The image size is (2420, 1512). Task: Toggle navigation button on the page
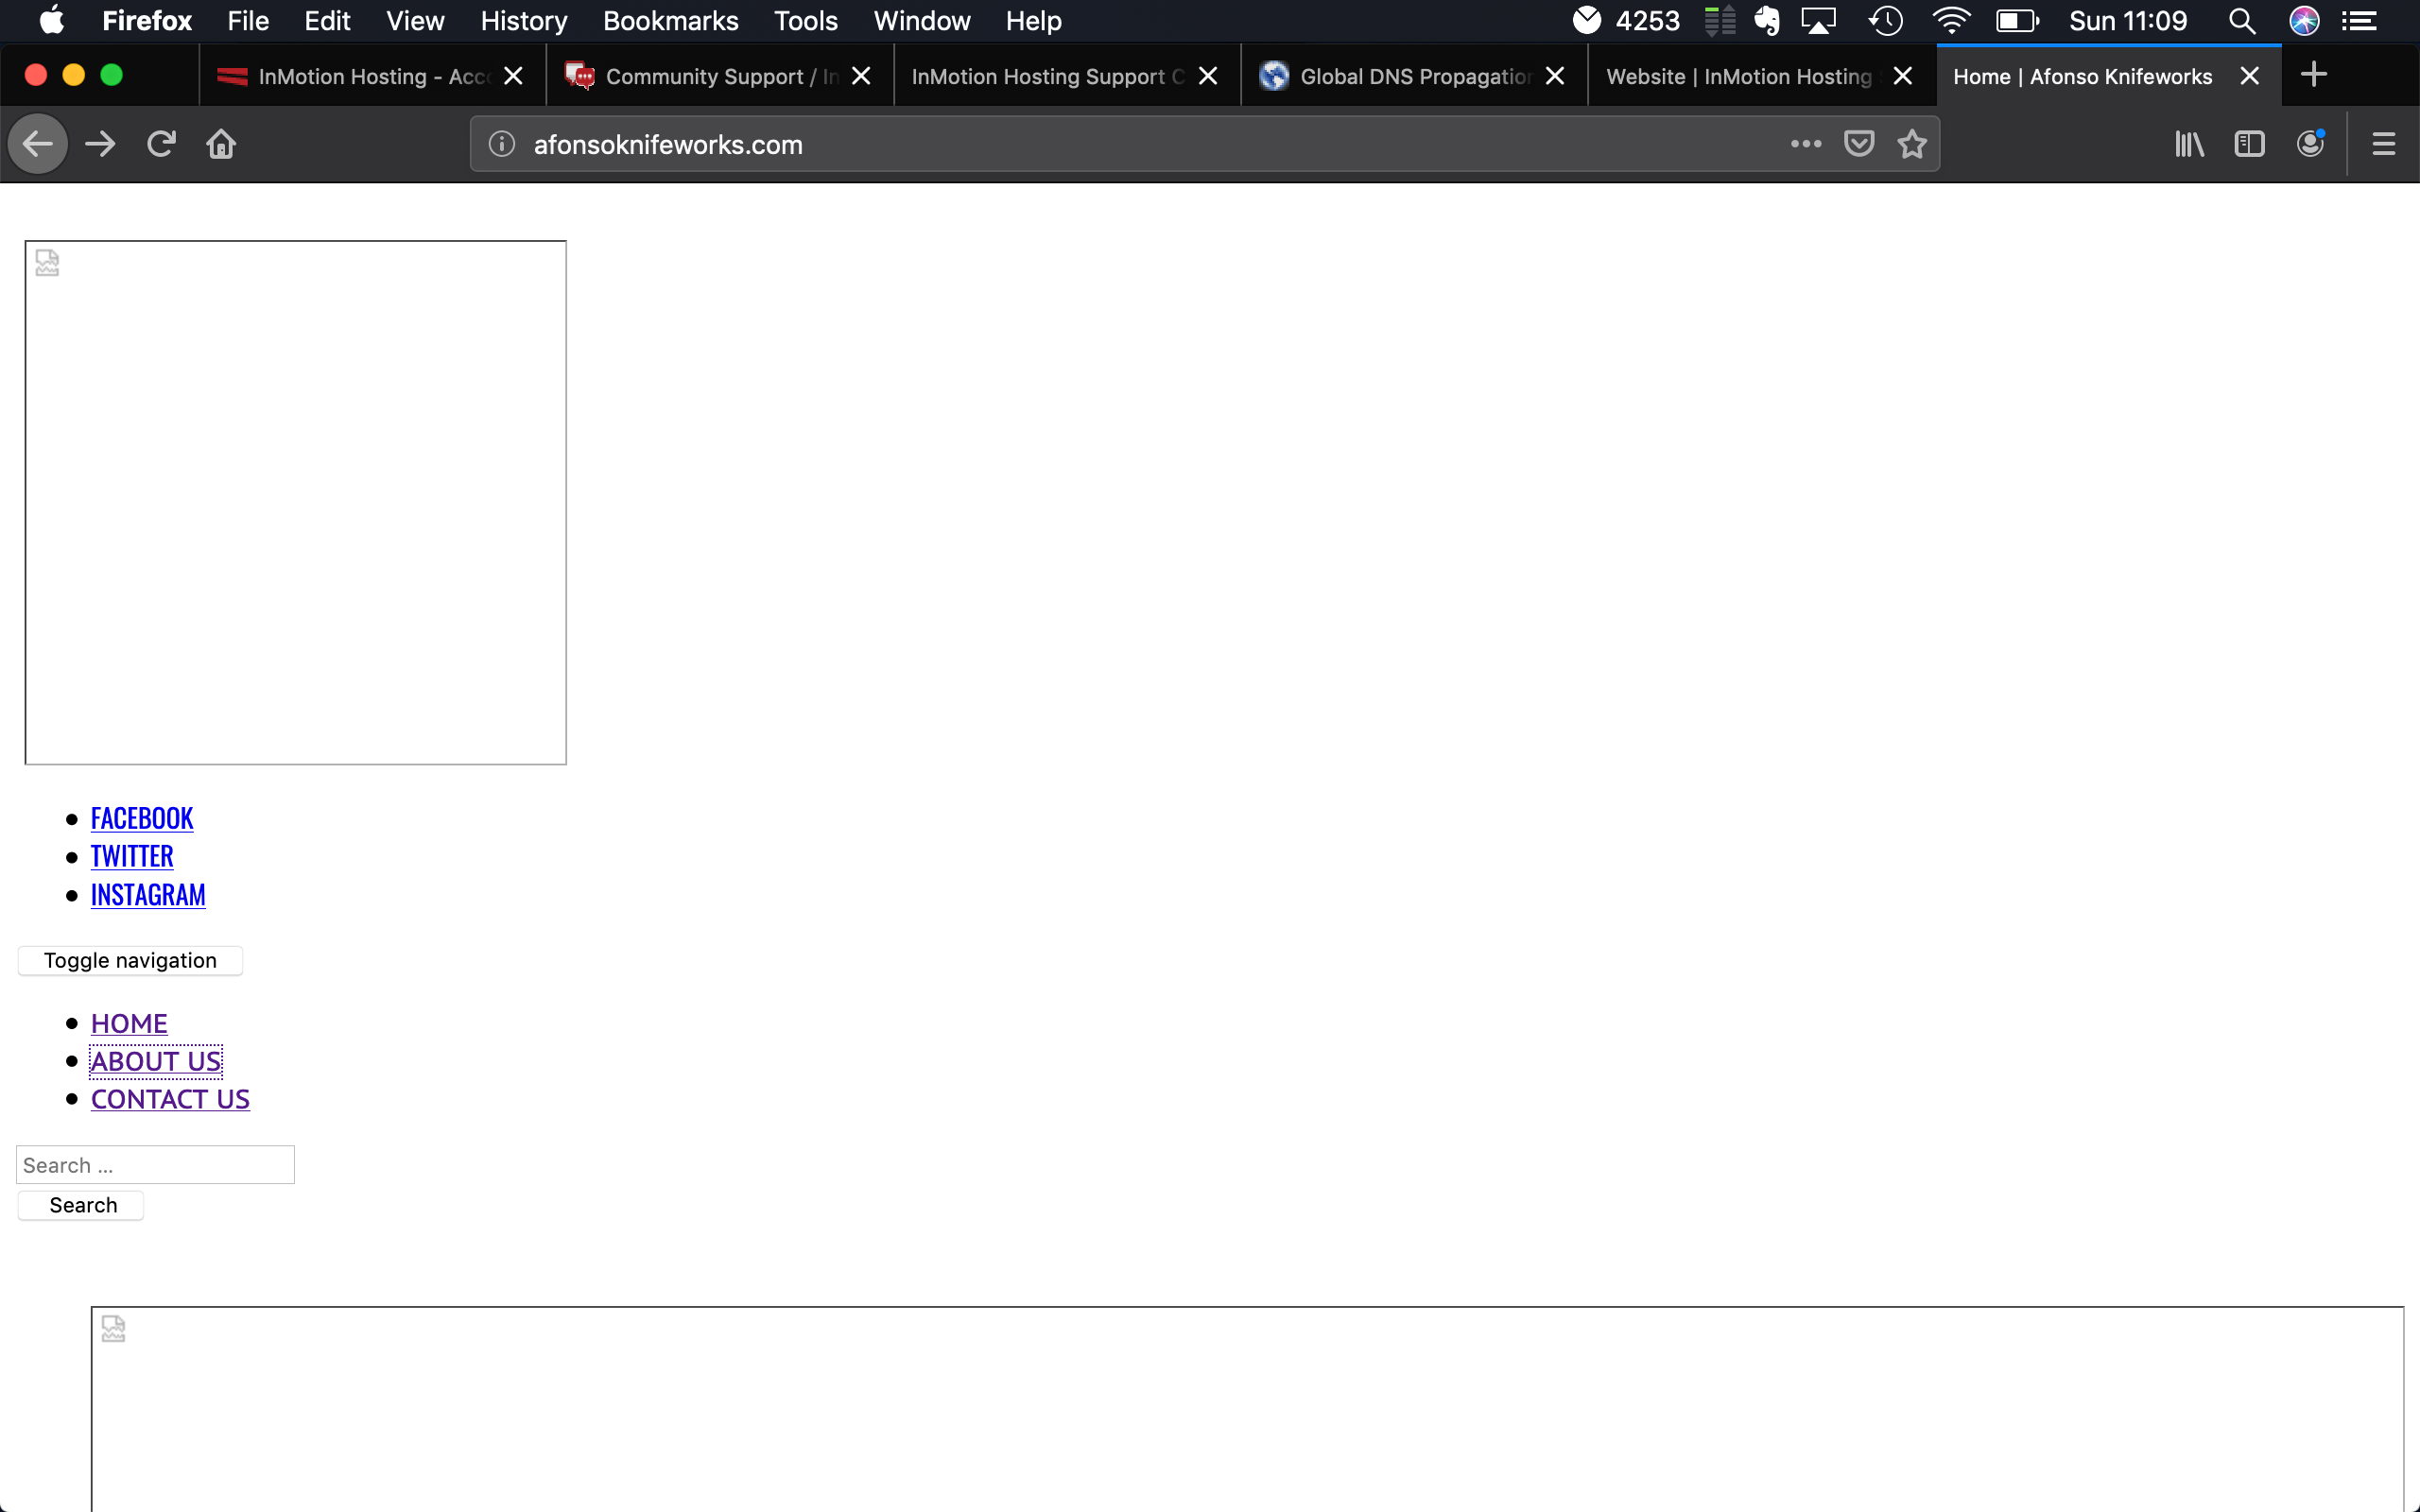click(x=130, y=960)
